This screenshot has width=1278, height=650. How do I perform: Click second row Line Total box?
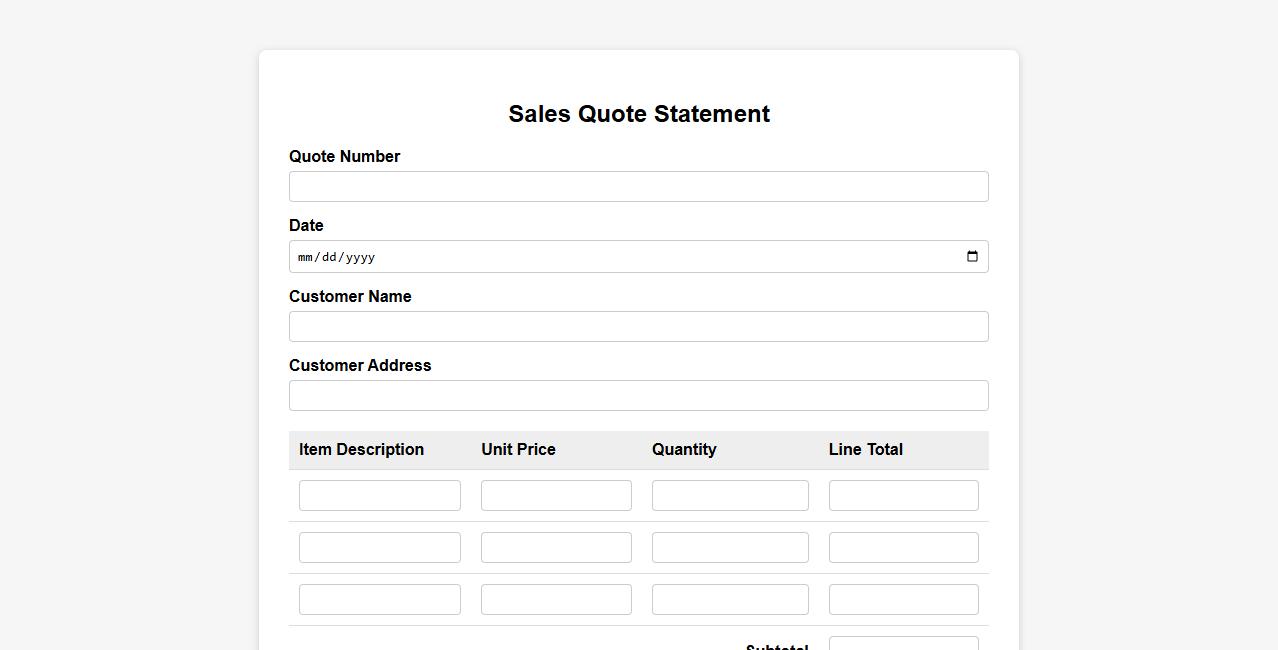903,548
